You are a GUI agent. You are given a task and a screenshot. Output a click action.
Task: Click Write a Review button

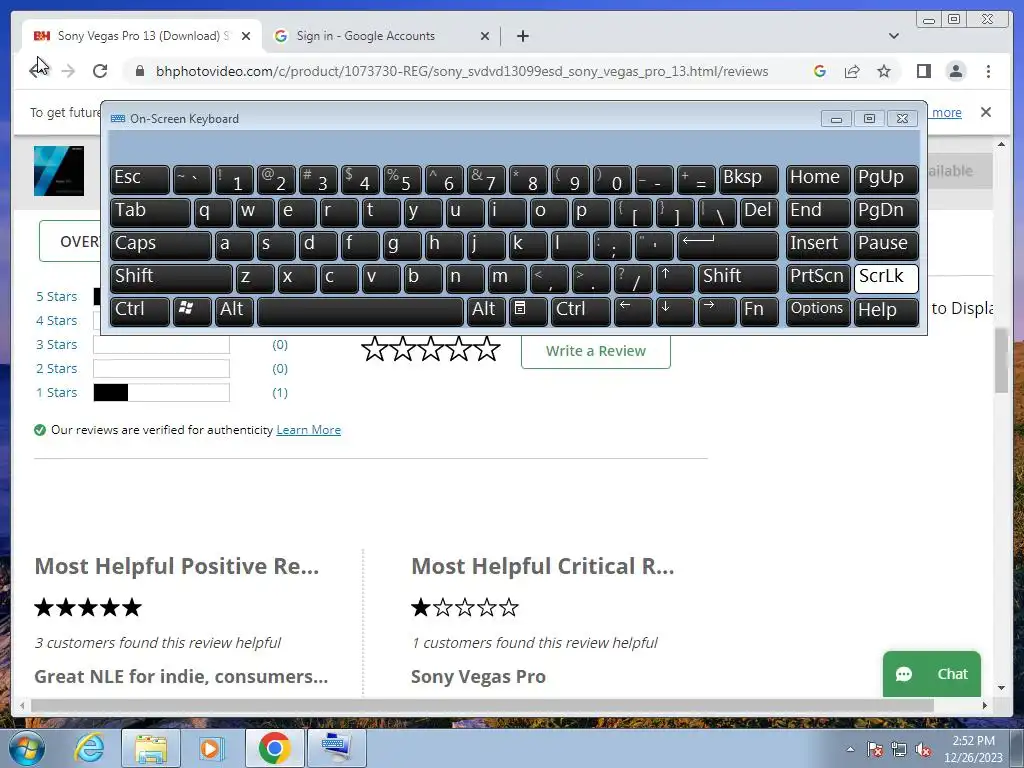596,351
